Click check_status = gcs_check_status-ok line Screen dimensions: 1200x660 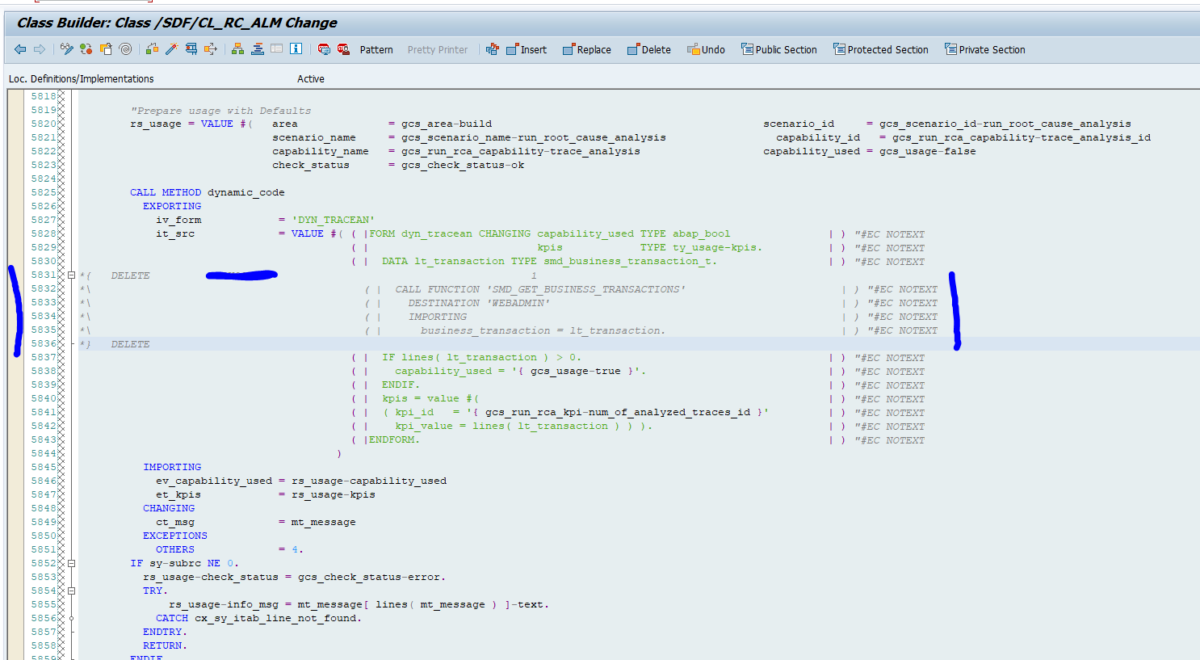point(398,165)
